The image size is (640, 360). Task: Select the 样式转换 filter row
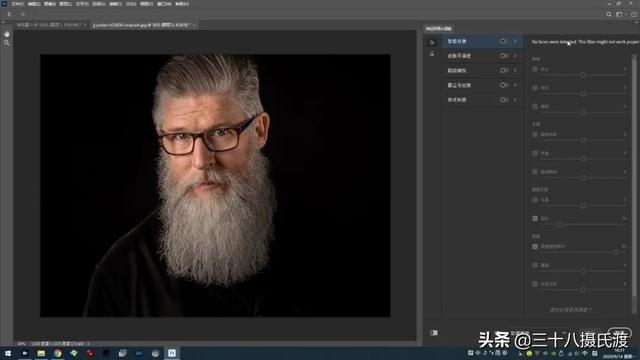(x=482, y=100)
